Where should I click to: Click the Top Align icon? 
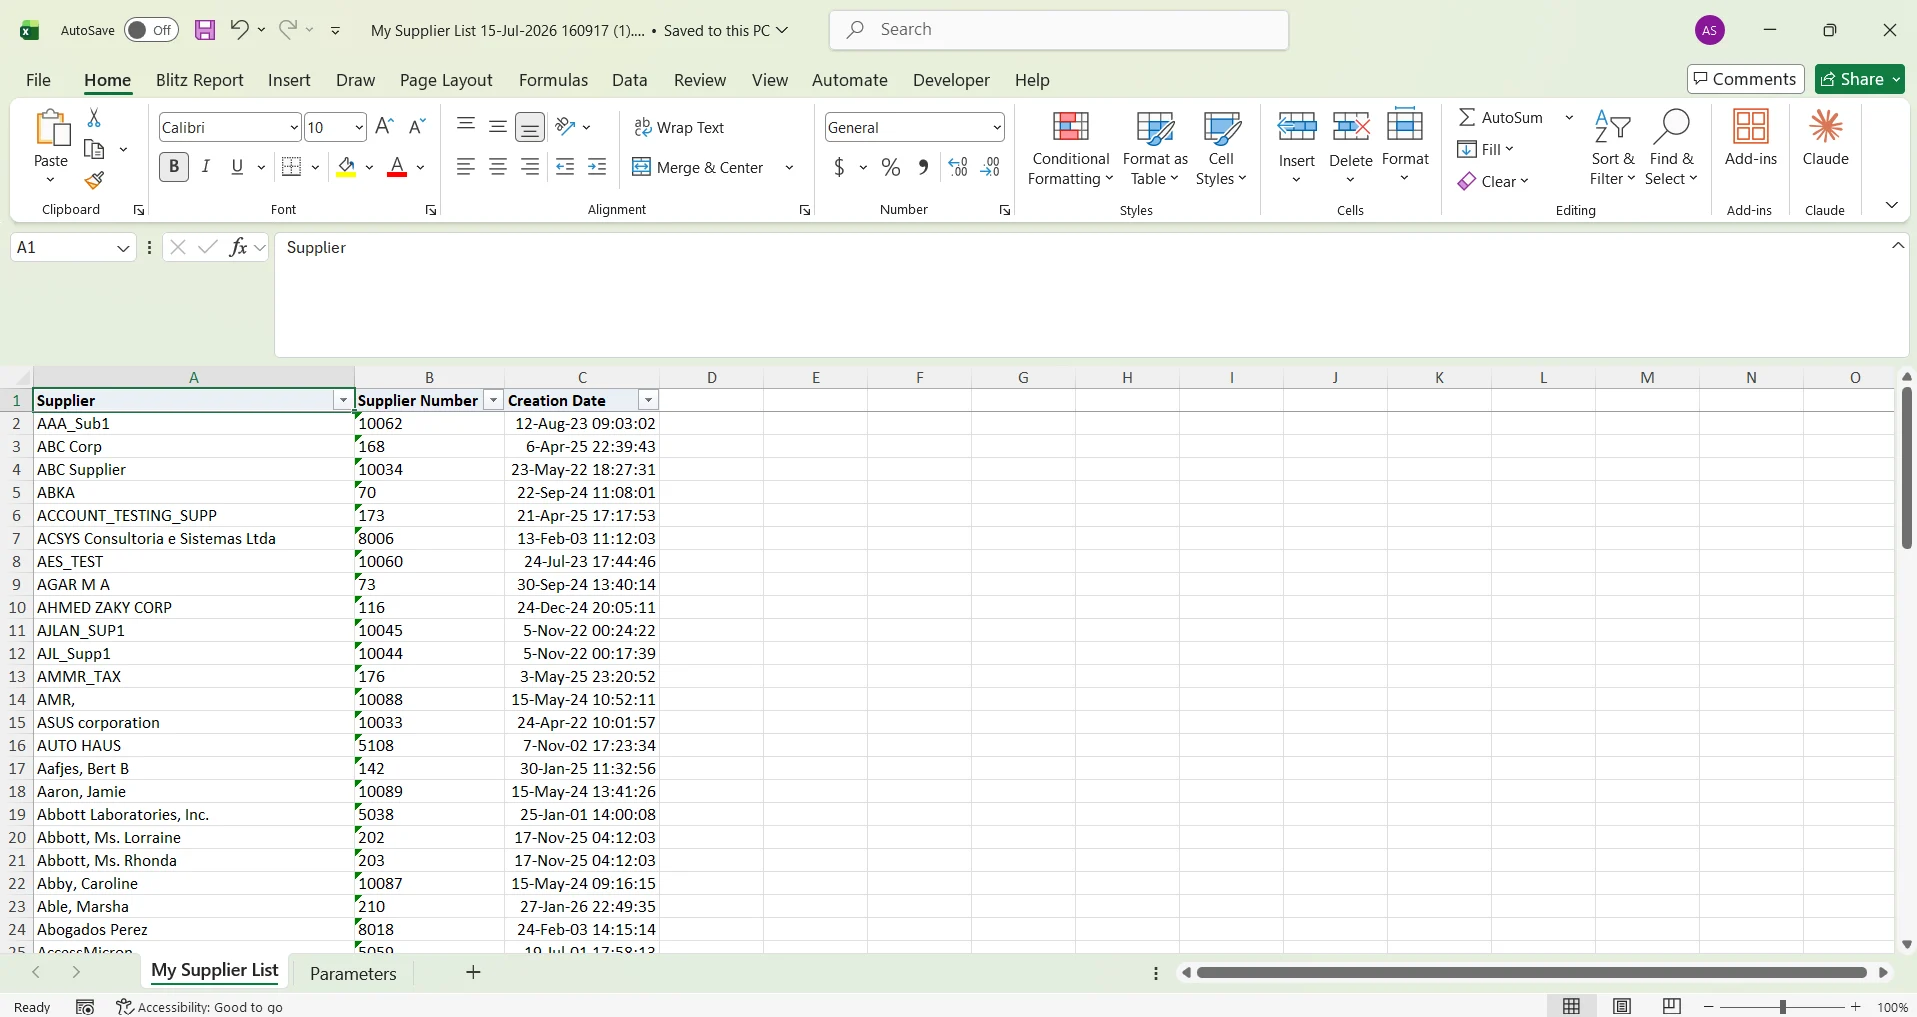466,125
